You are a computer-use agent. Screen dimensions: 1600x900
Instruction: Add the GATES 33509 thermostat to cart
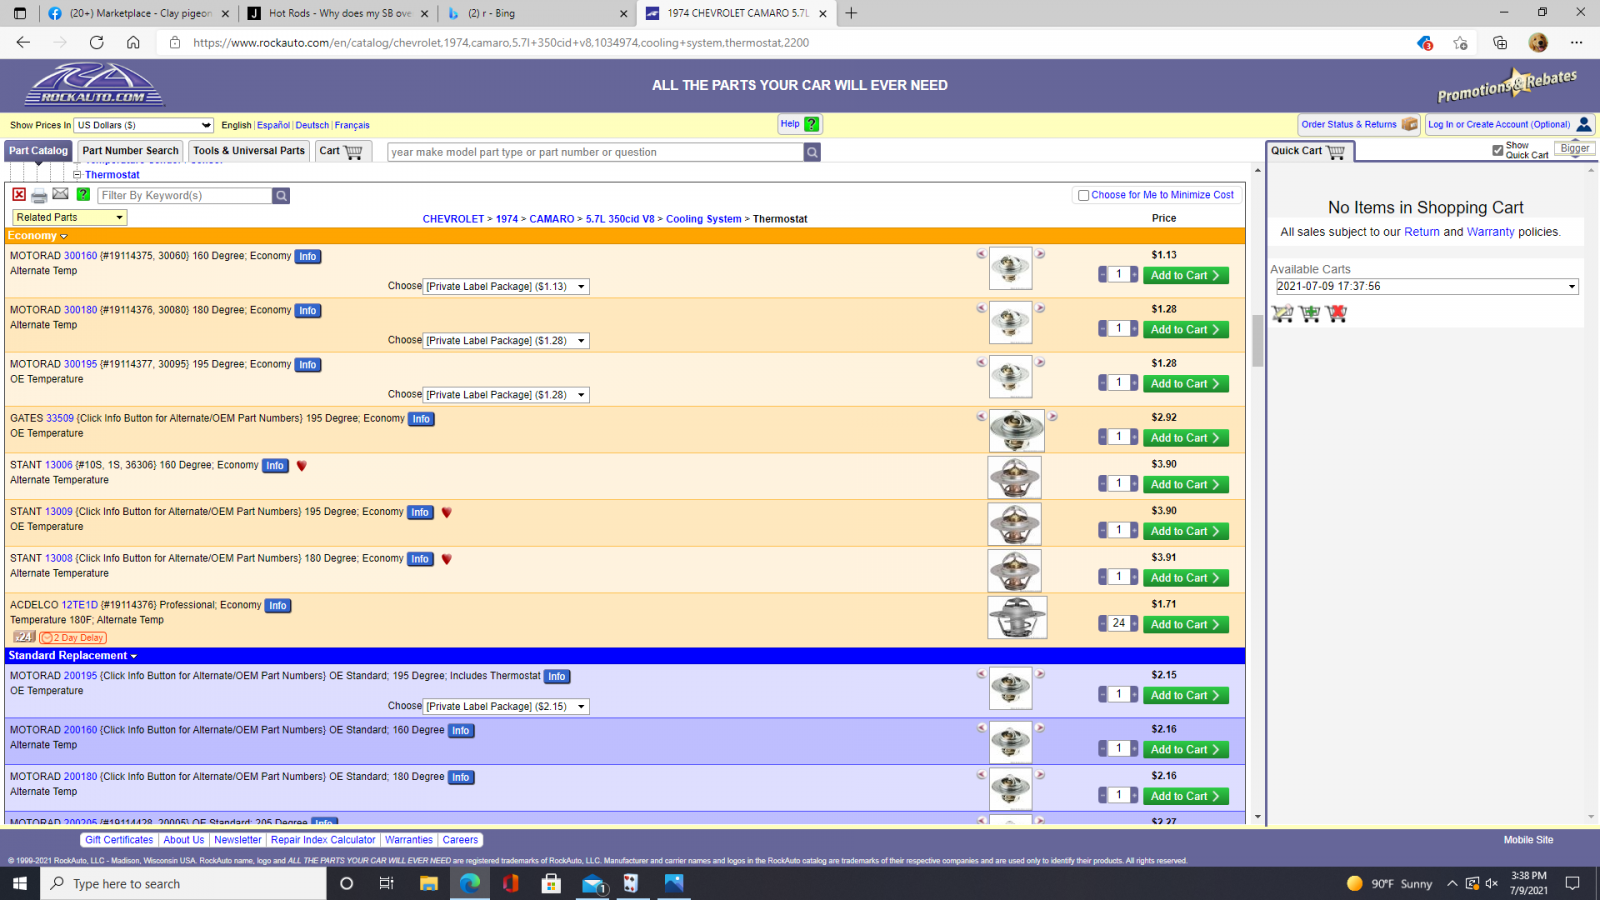tap(1185, 438)
